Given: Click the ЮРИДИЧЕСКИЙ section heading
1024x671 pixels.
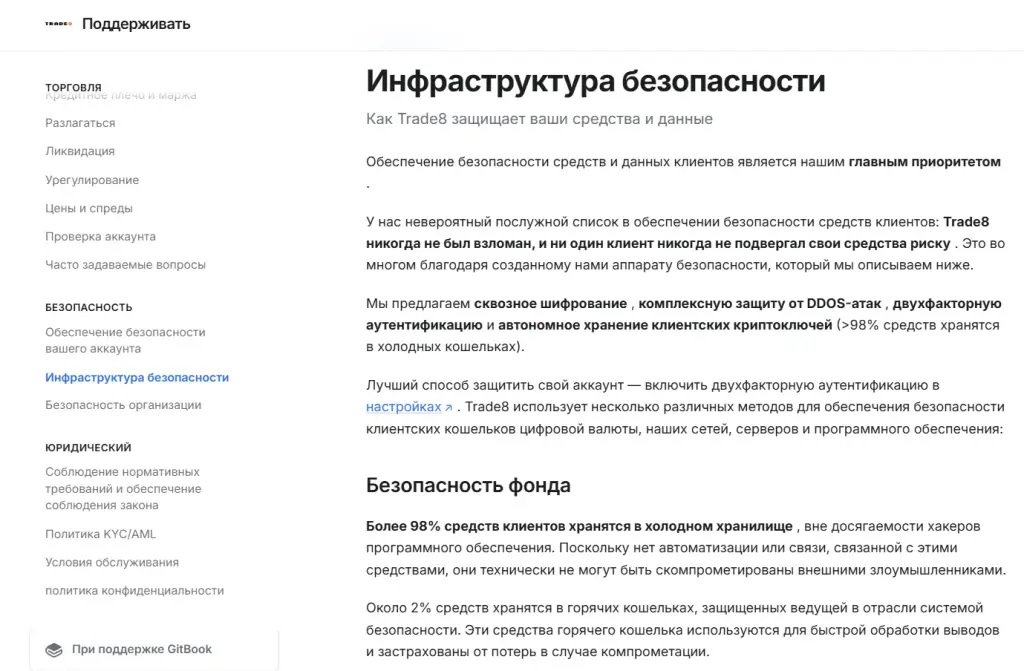Looking at the screenshot, I should (x=88, y=448).
